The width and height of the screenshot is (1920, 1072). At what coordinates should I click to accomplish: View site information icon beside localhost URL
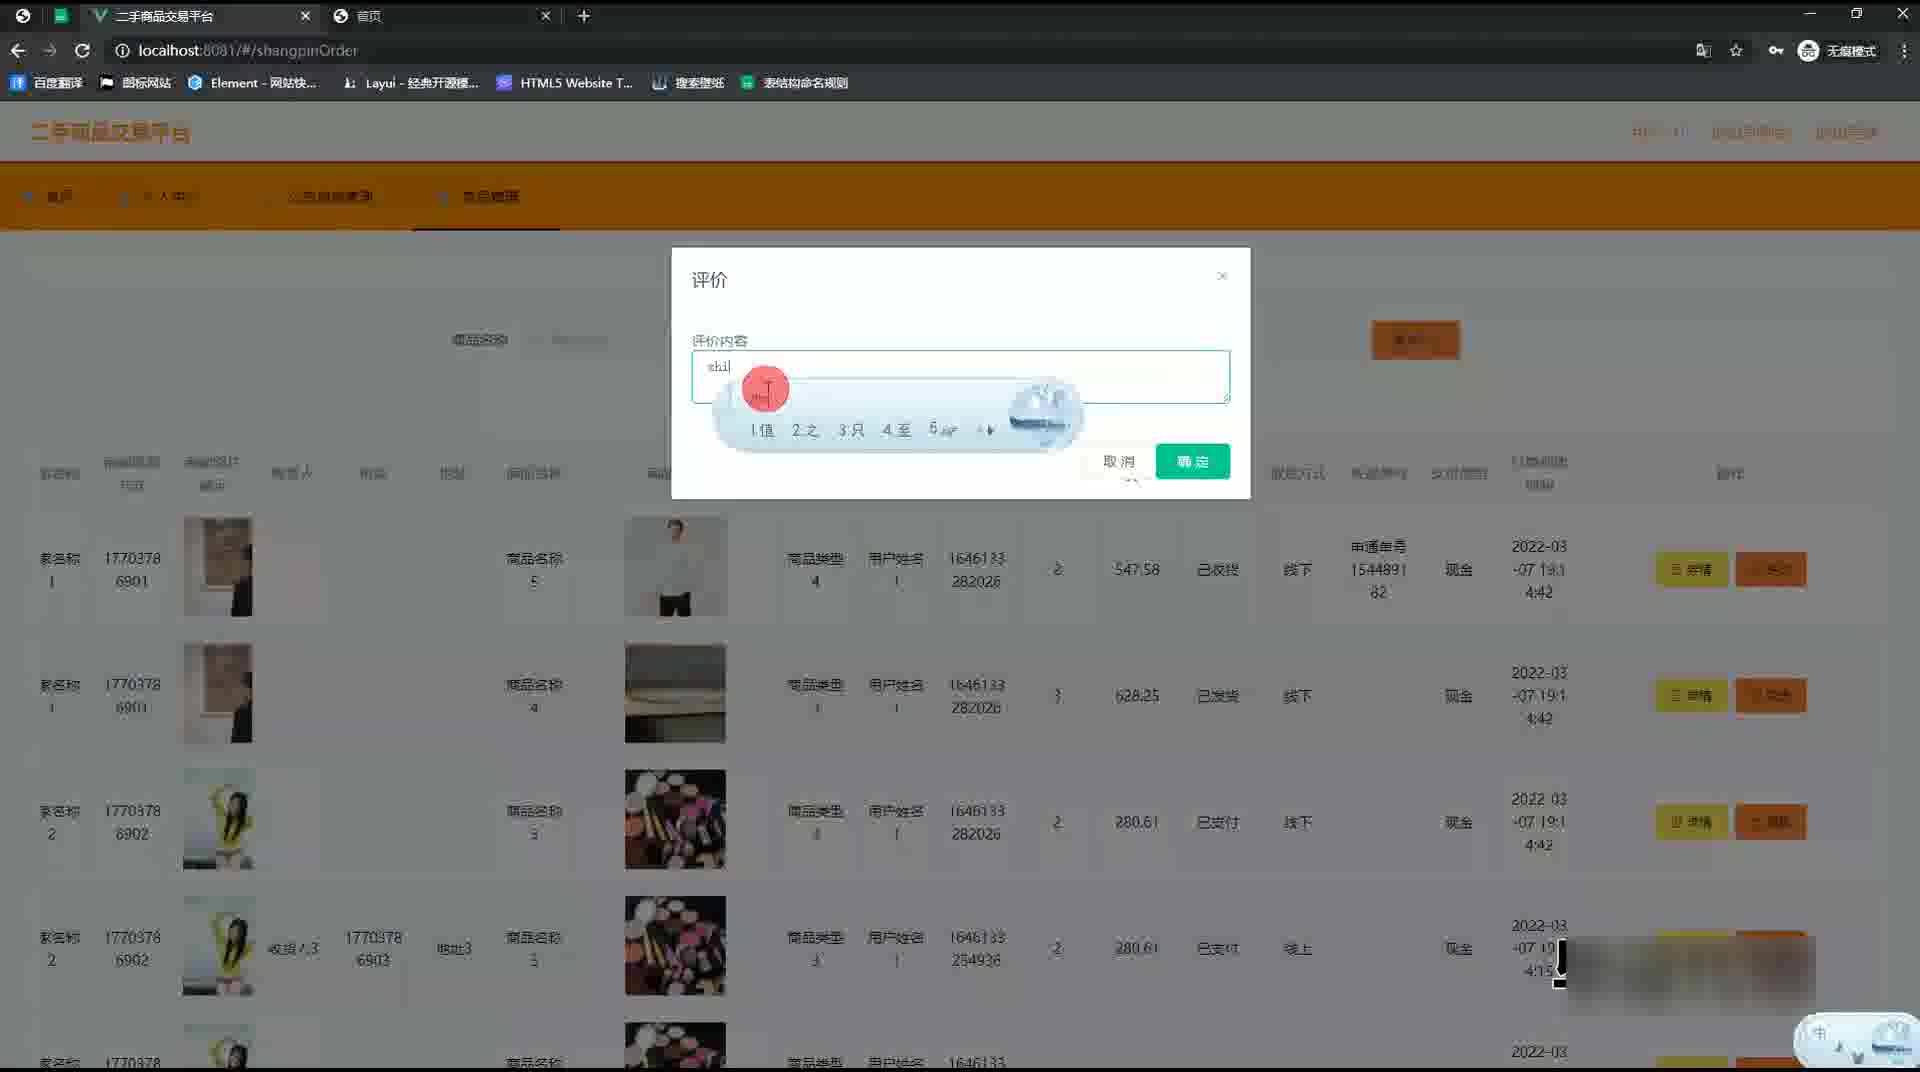point(122,50)
